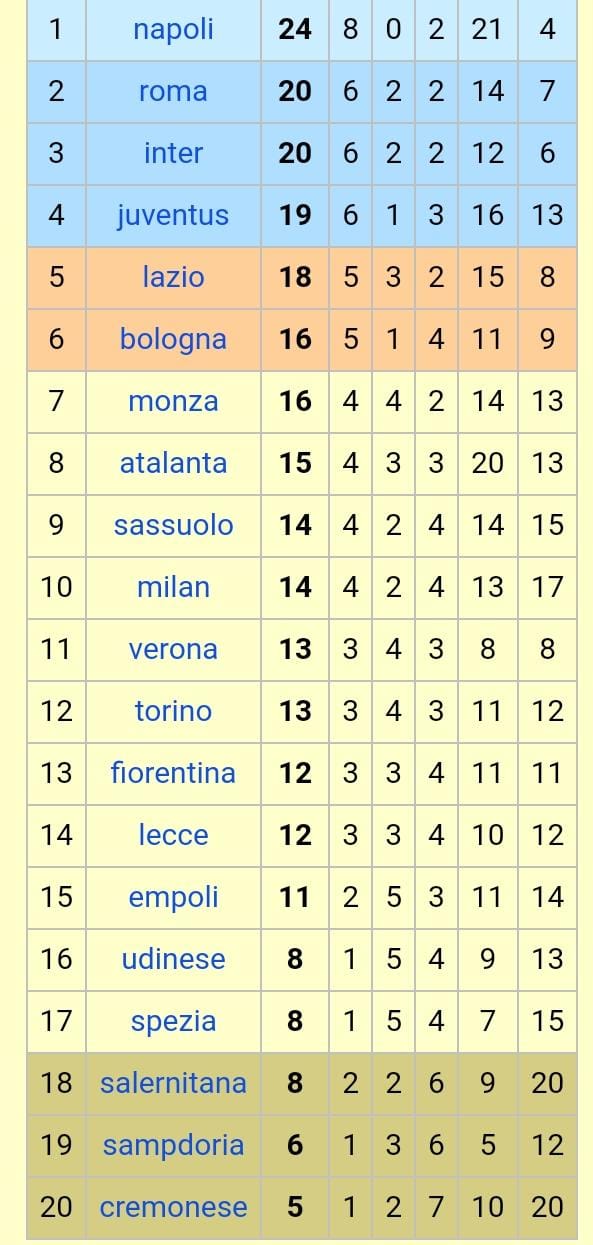Open the sampdoria team link
The height and width of the screenshot is (1245, 593).
click(173, 1145)
